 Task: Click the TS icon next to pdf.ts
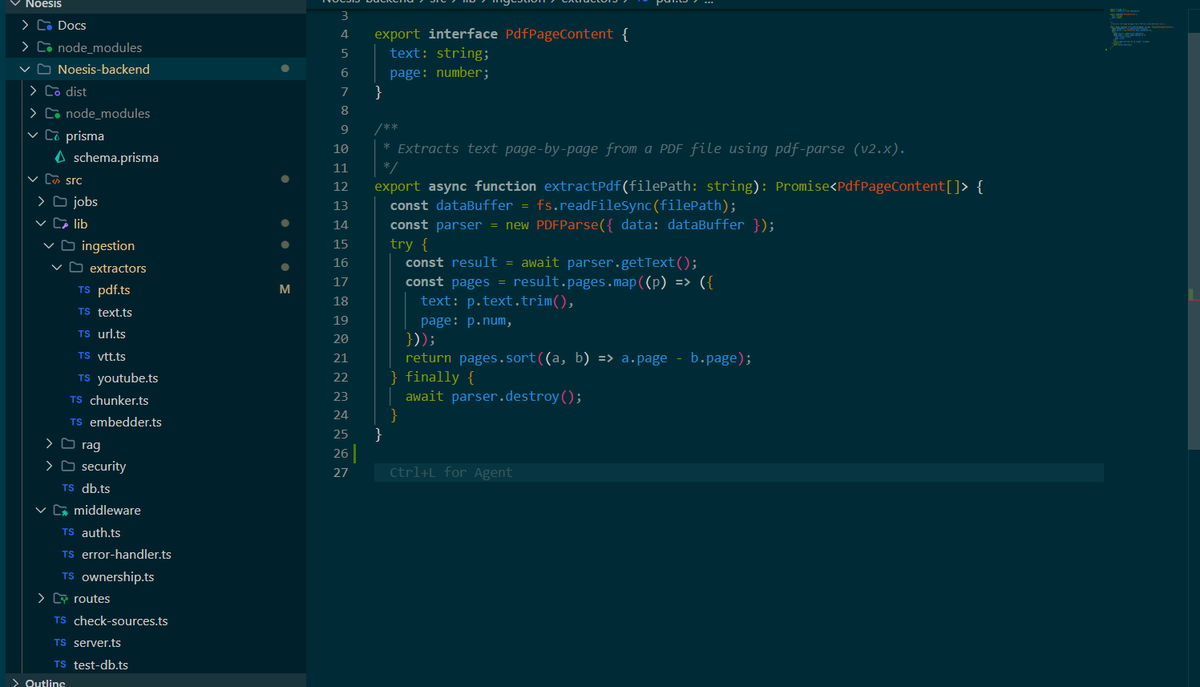pos(84,290)
